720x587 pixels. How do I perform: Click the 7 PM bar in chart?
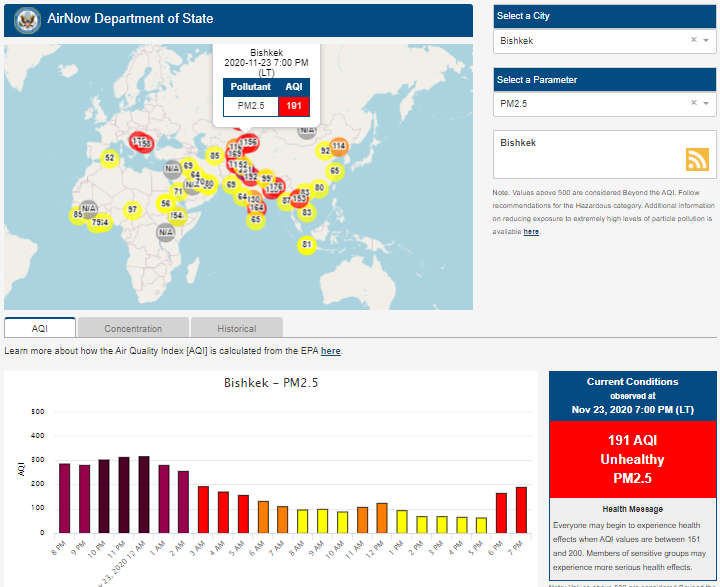521,510
